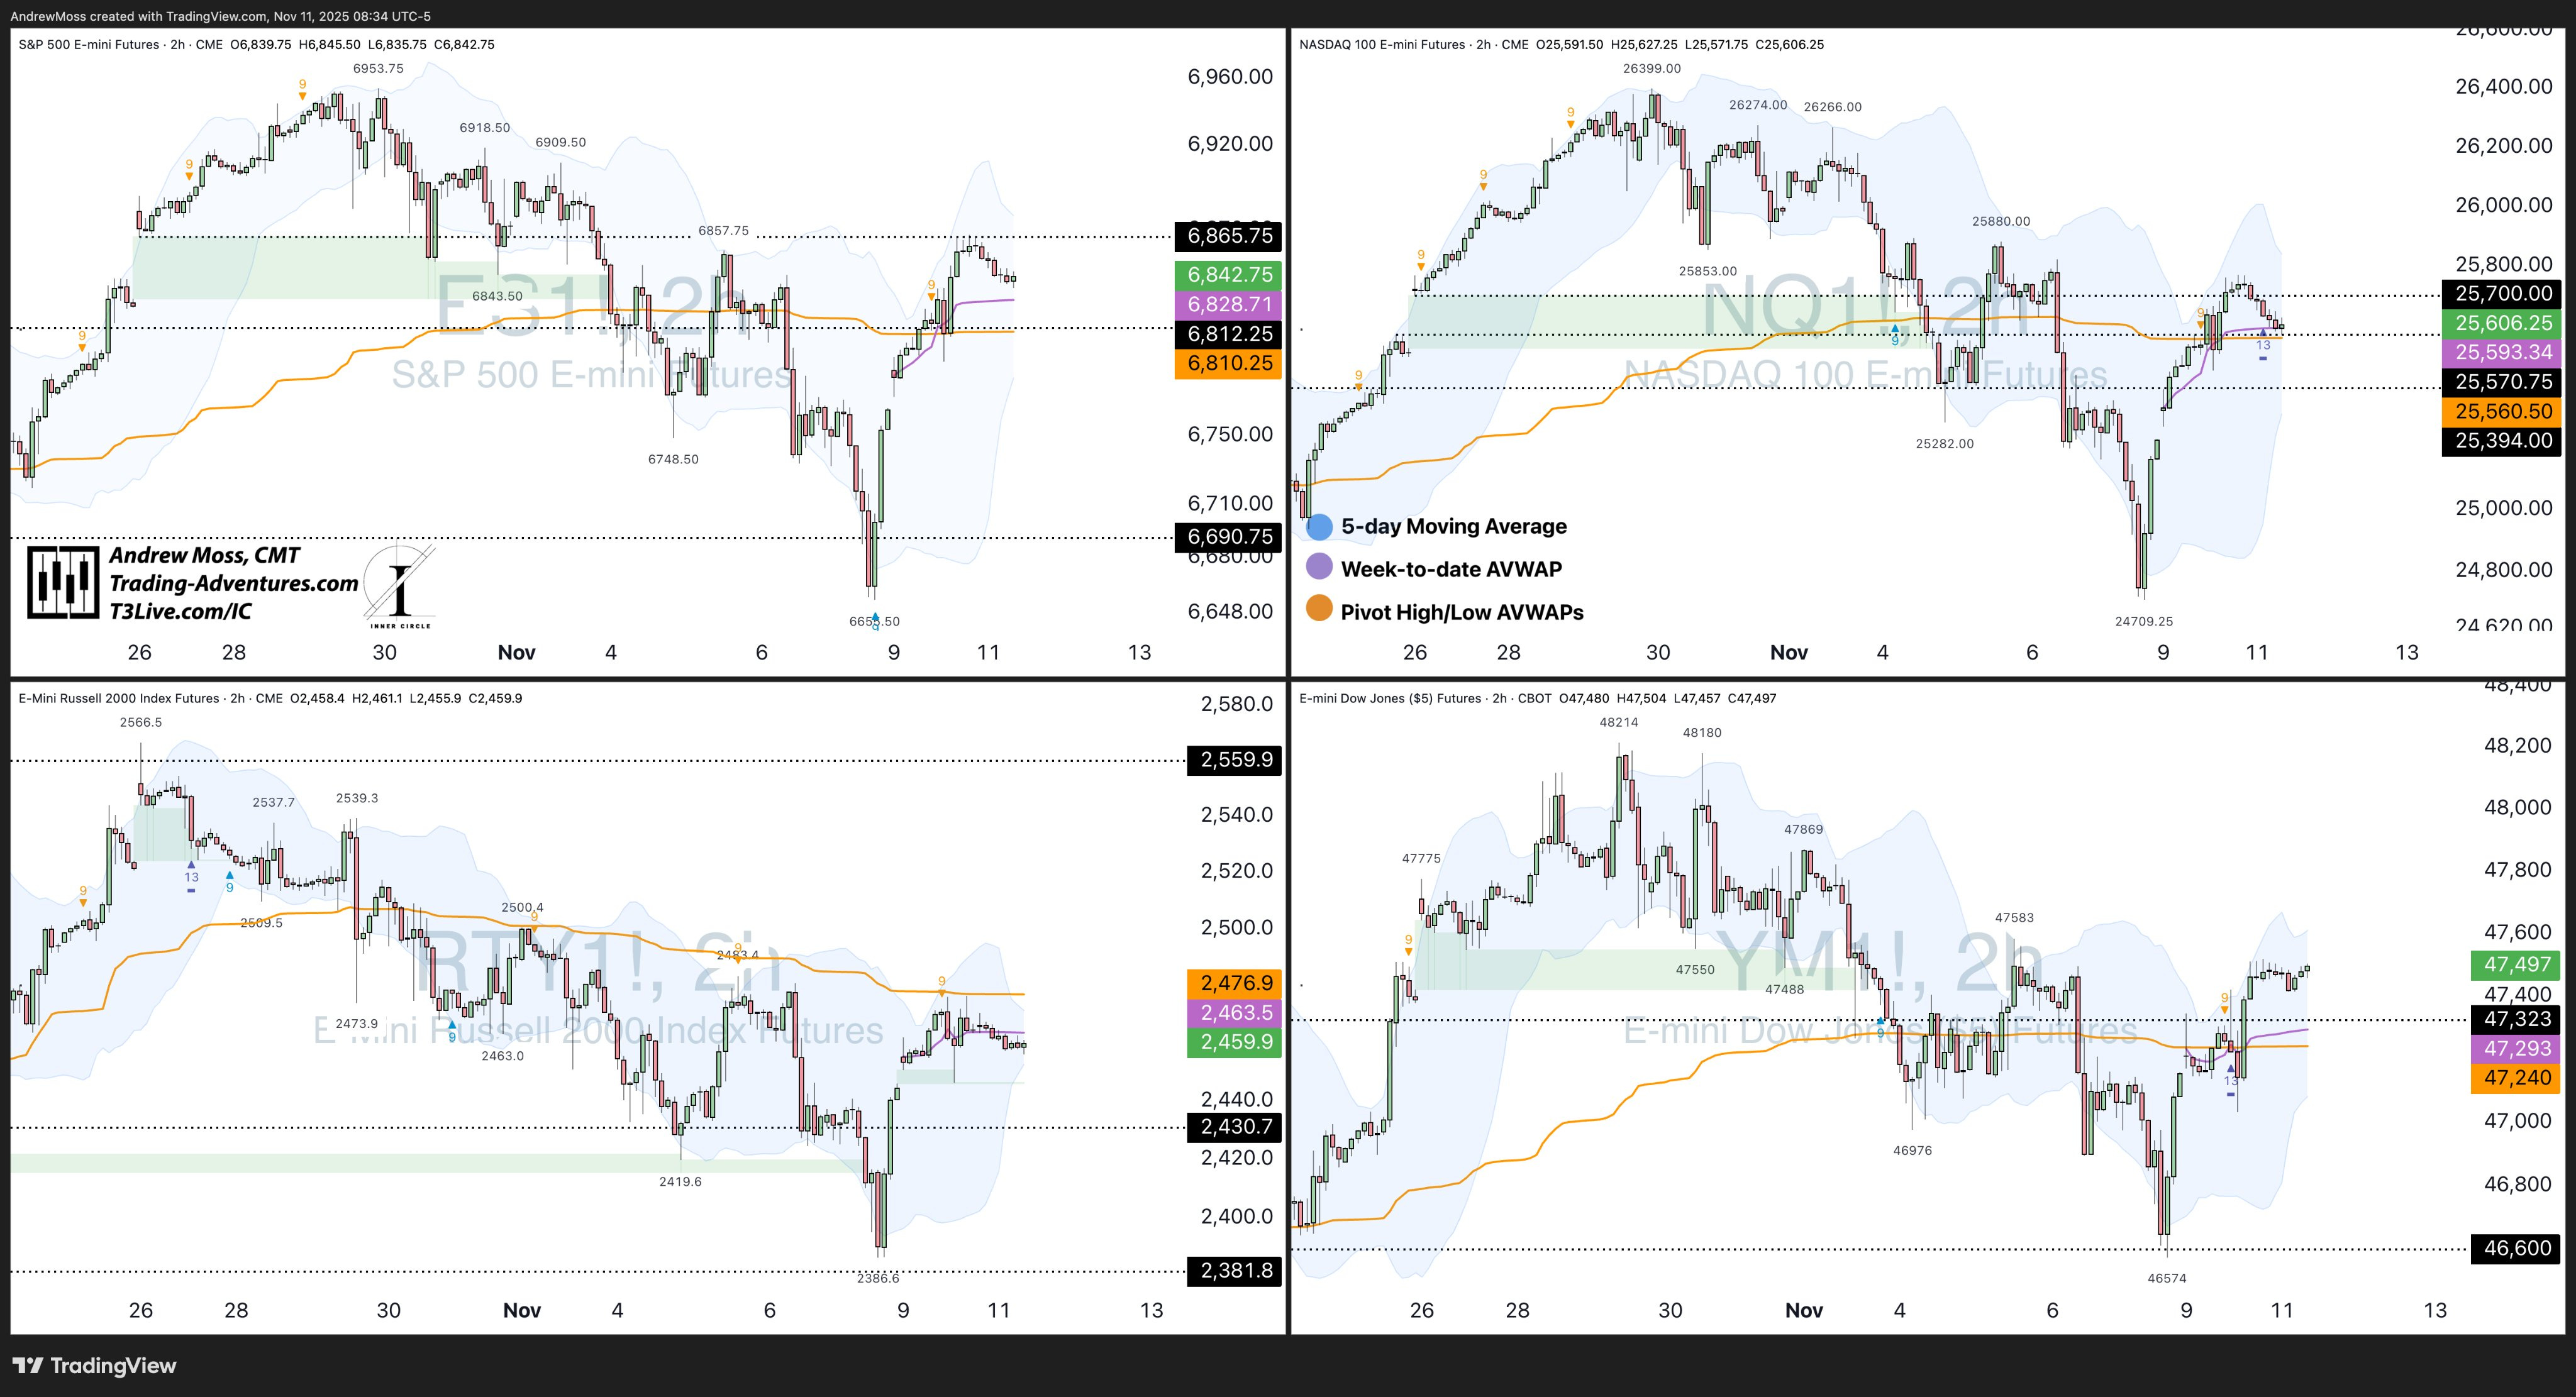This screenshot has width=2576, height=1397.
Task: Click the purple 13 marker on Russell chart
Action: tap(191, 878)
